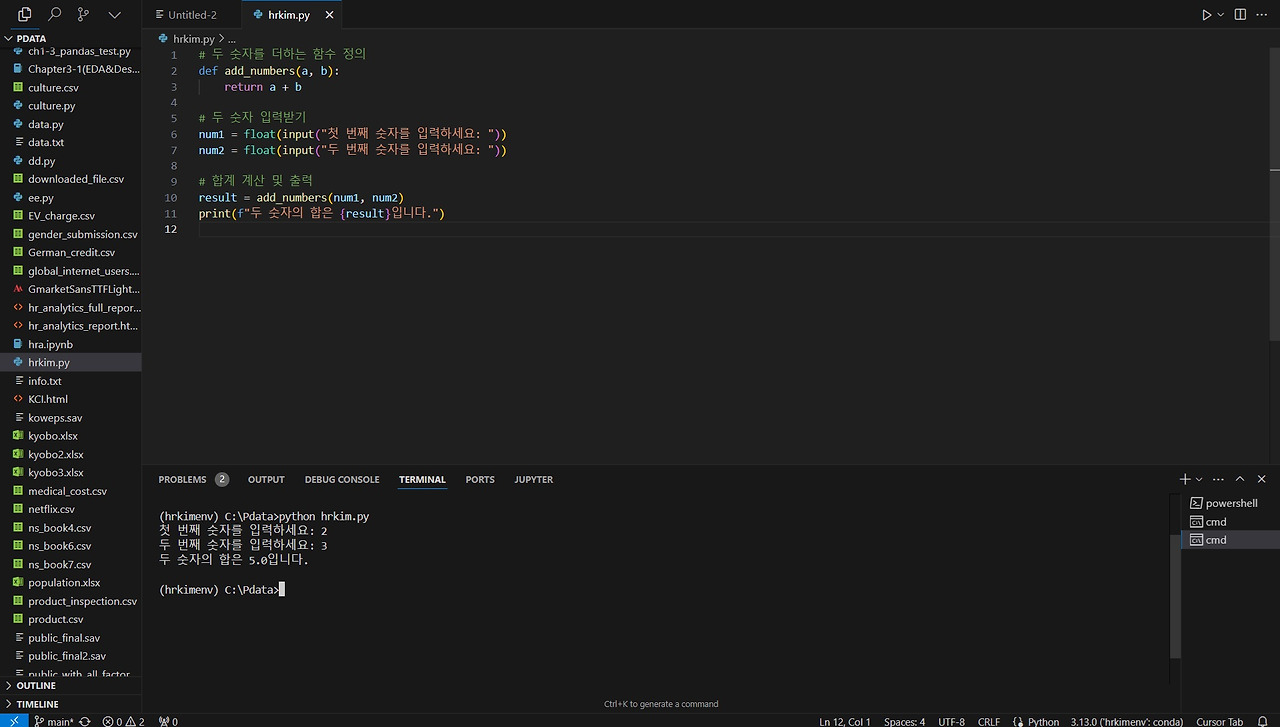Open the Explorer view icon
Viewport: 1280px width, 727px height.
tap(25, 15)
